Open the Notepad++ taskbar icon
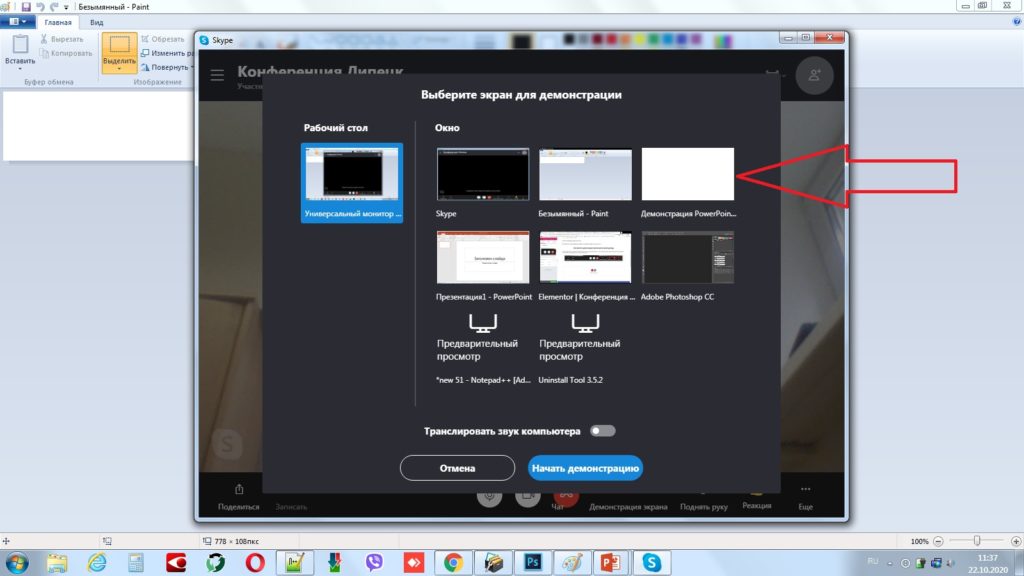The image size is (1024, 576). pyautogui.click(x=295, y=562)
